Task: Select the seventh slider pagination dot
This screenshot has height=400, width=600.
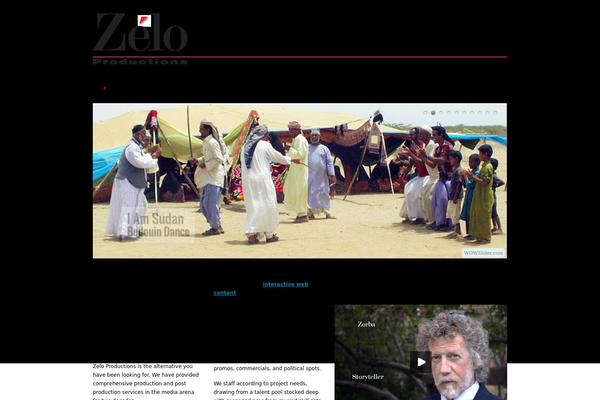Action: tap(472, 113)
